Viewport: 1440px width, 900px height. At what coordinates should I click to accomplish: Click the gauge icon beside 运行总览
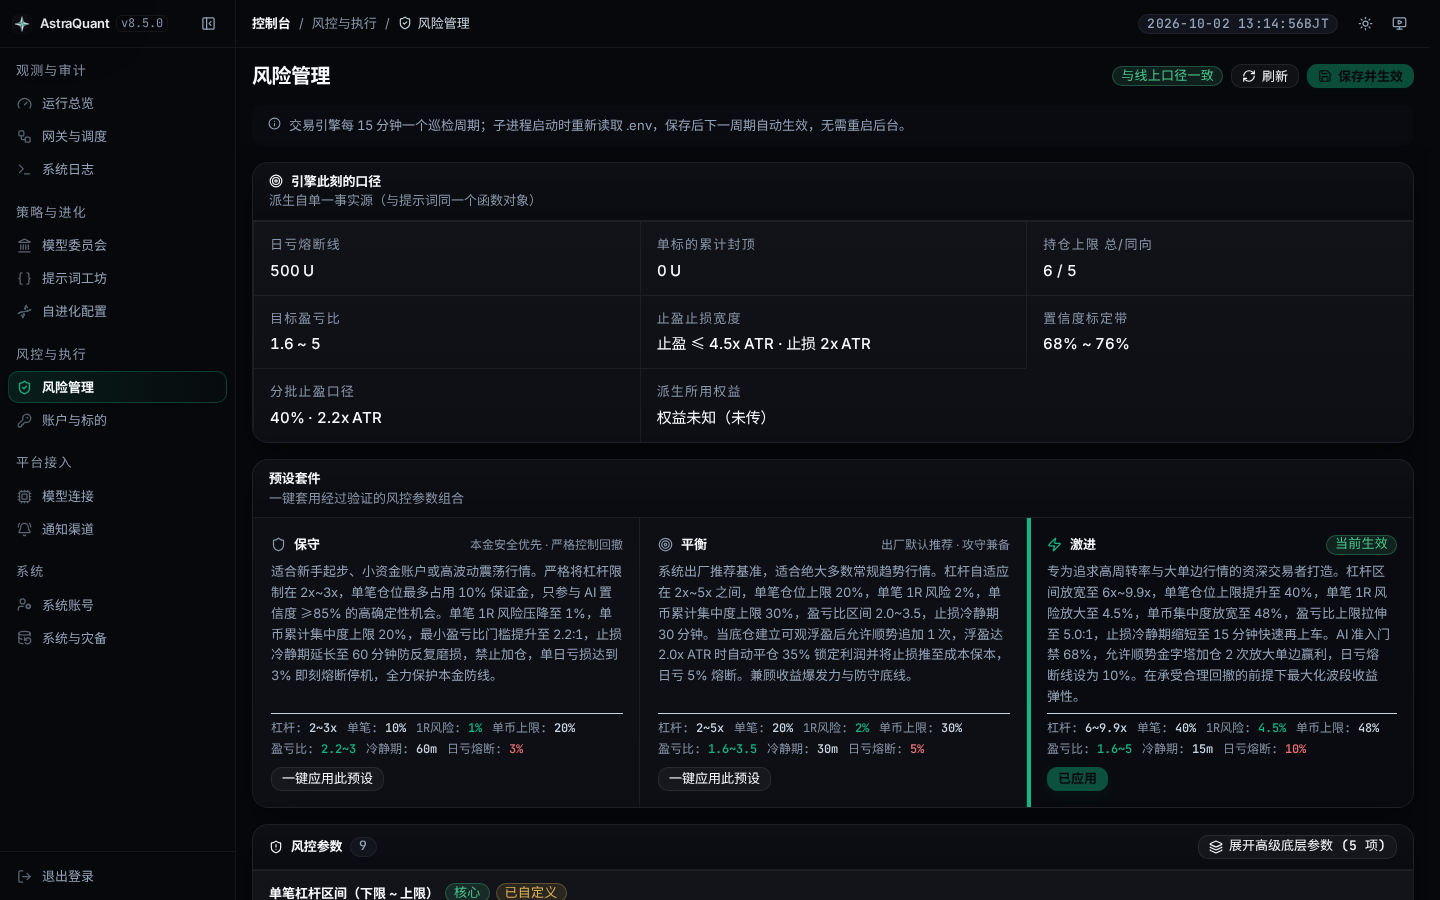[25, 103]
